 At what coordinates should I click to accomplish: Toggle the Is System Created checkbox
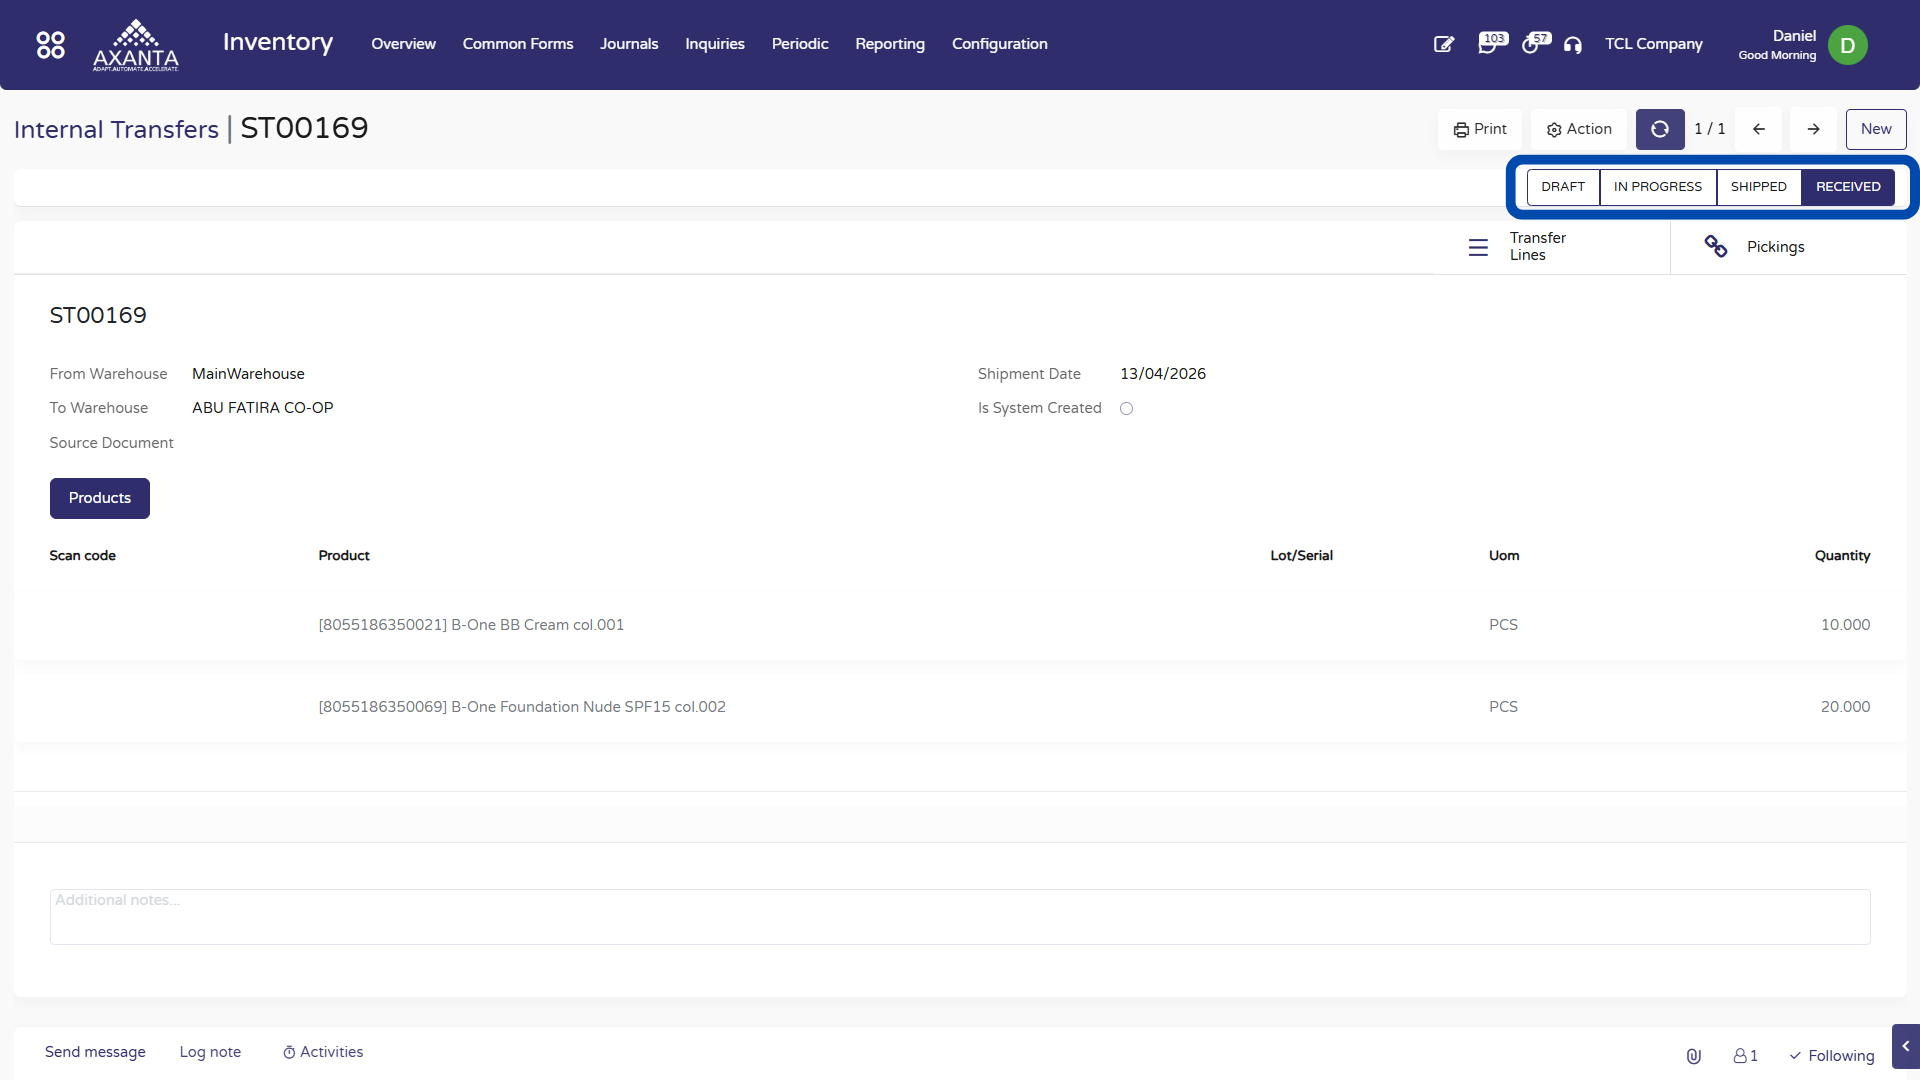coord(1126,409)
